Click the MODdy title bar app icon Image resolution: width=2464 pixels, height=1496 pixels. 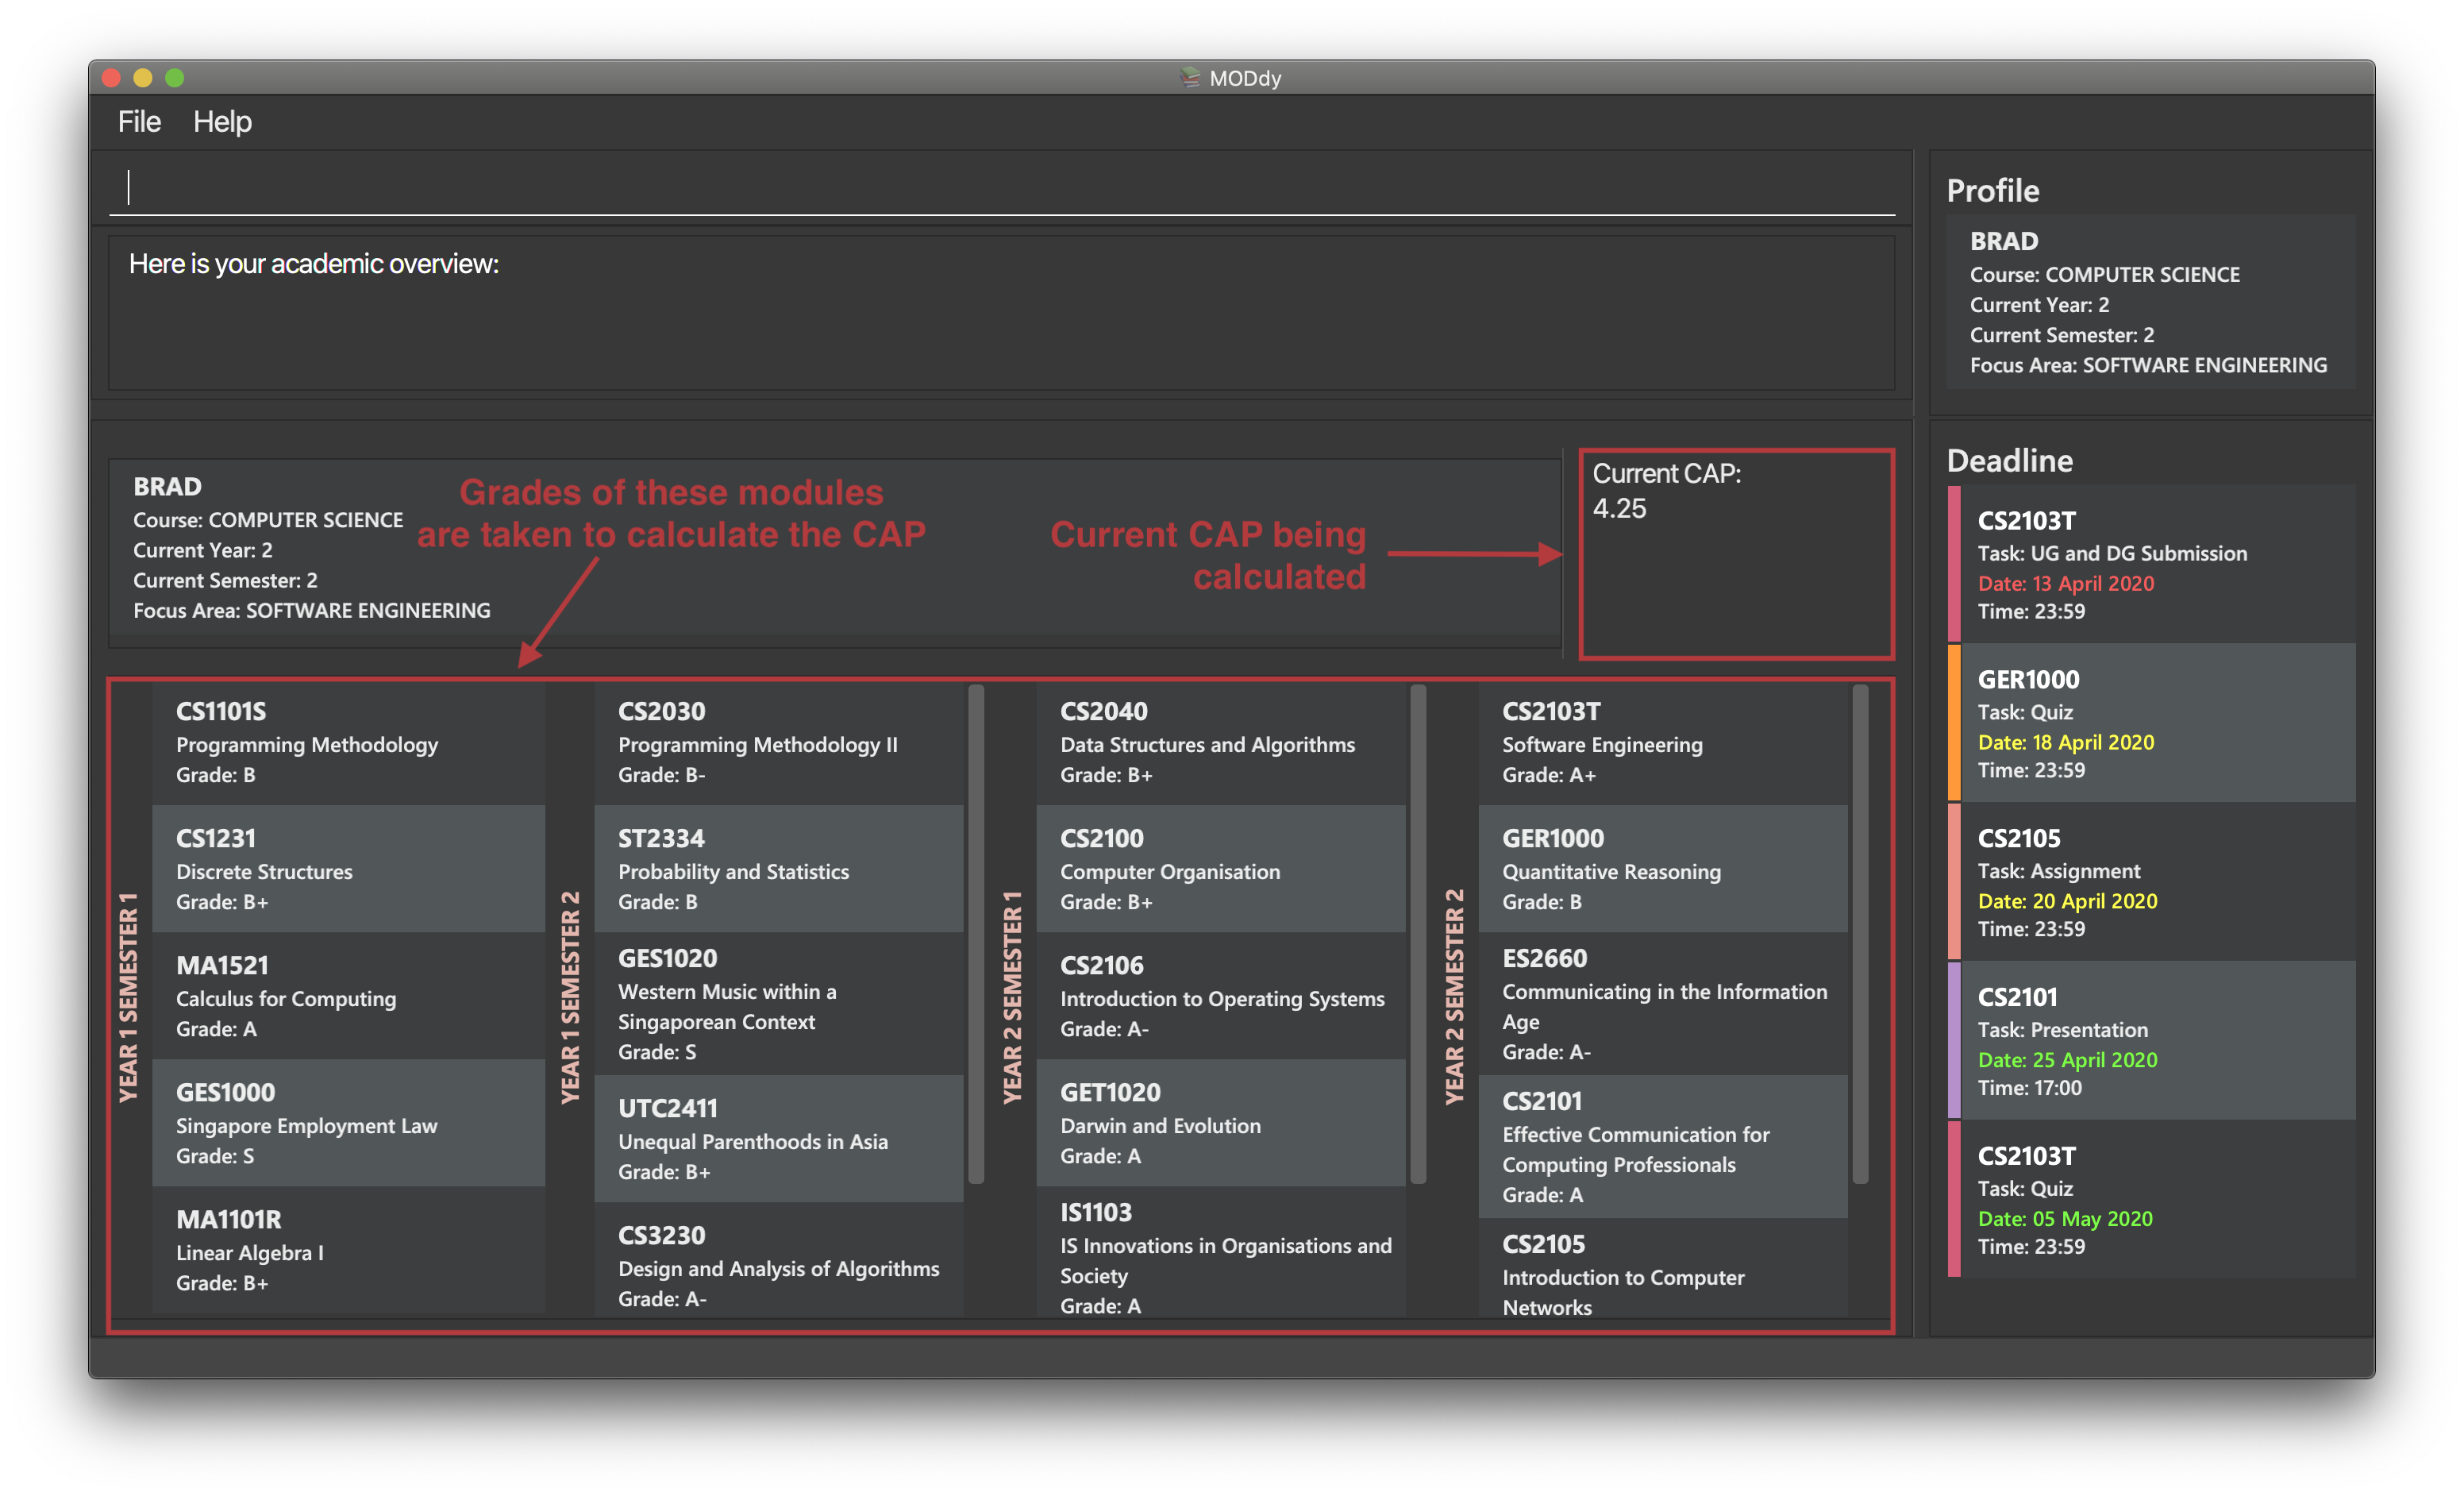pyautogui.click(x=1190, y=77)
